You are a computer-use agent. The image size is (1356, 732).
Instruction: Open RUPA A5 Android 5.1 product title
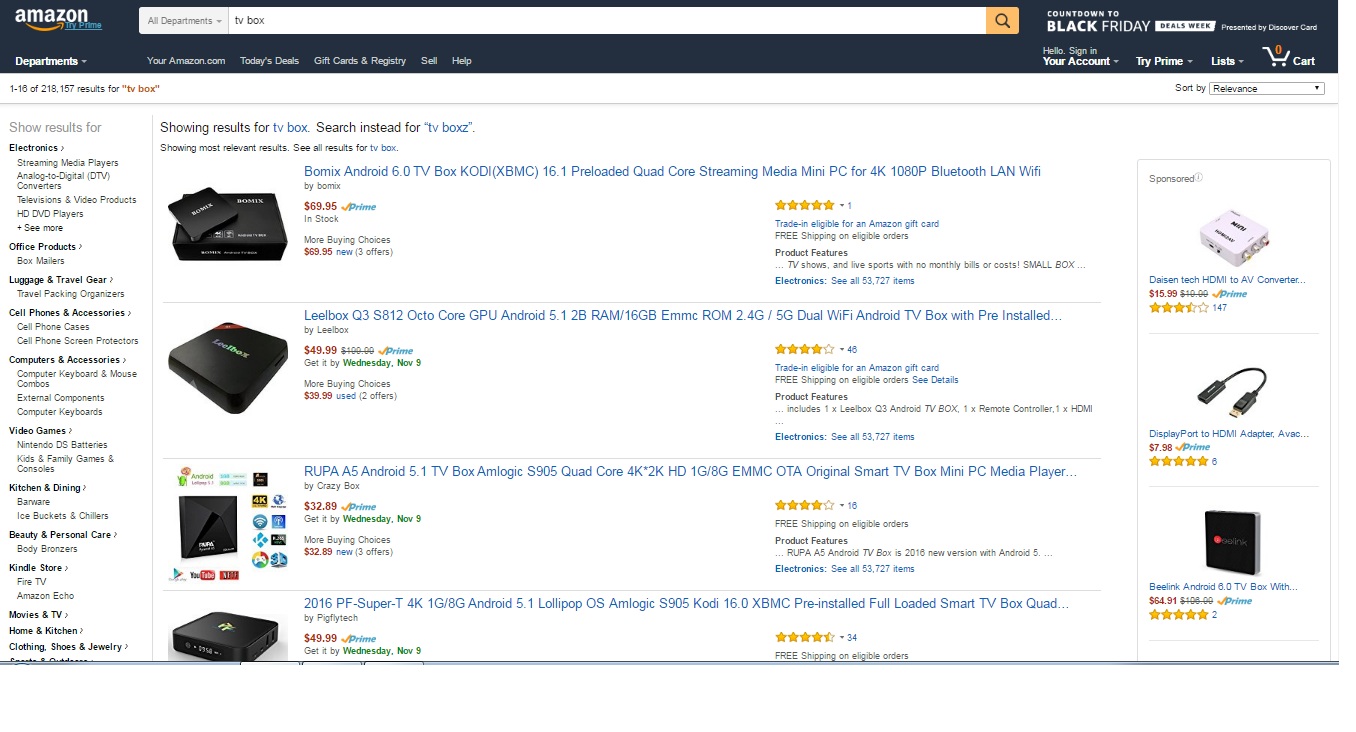coord(690,472)
